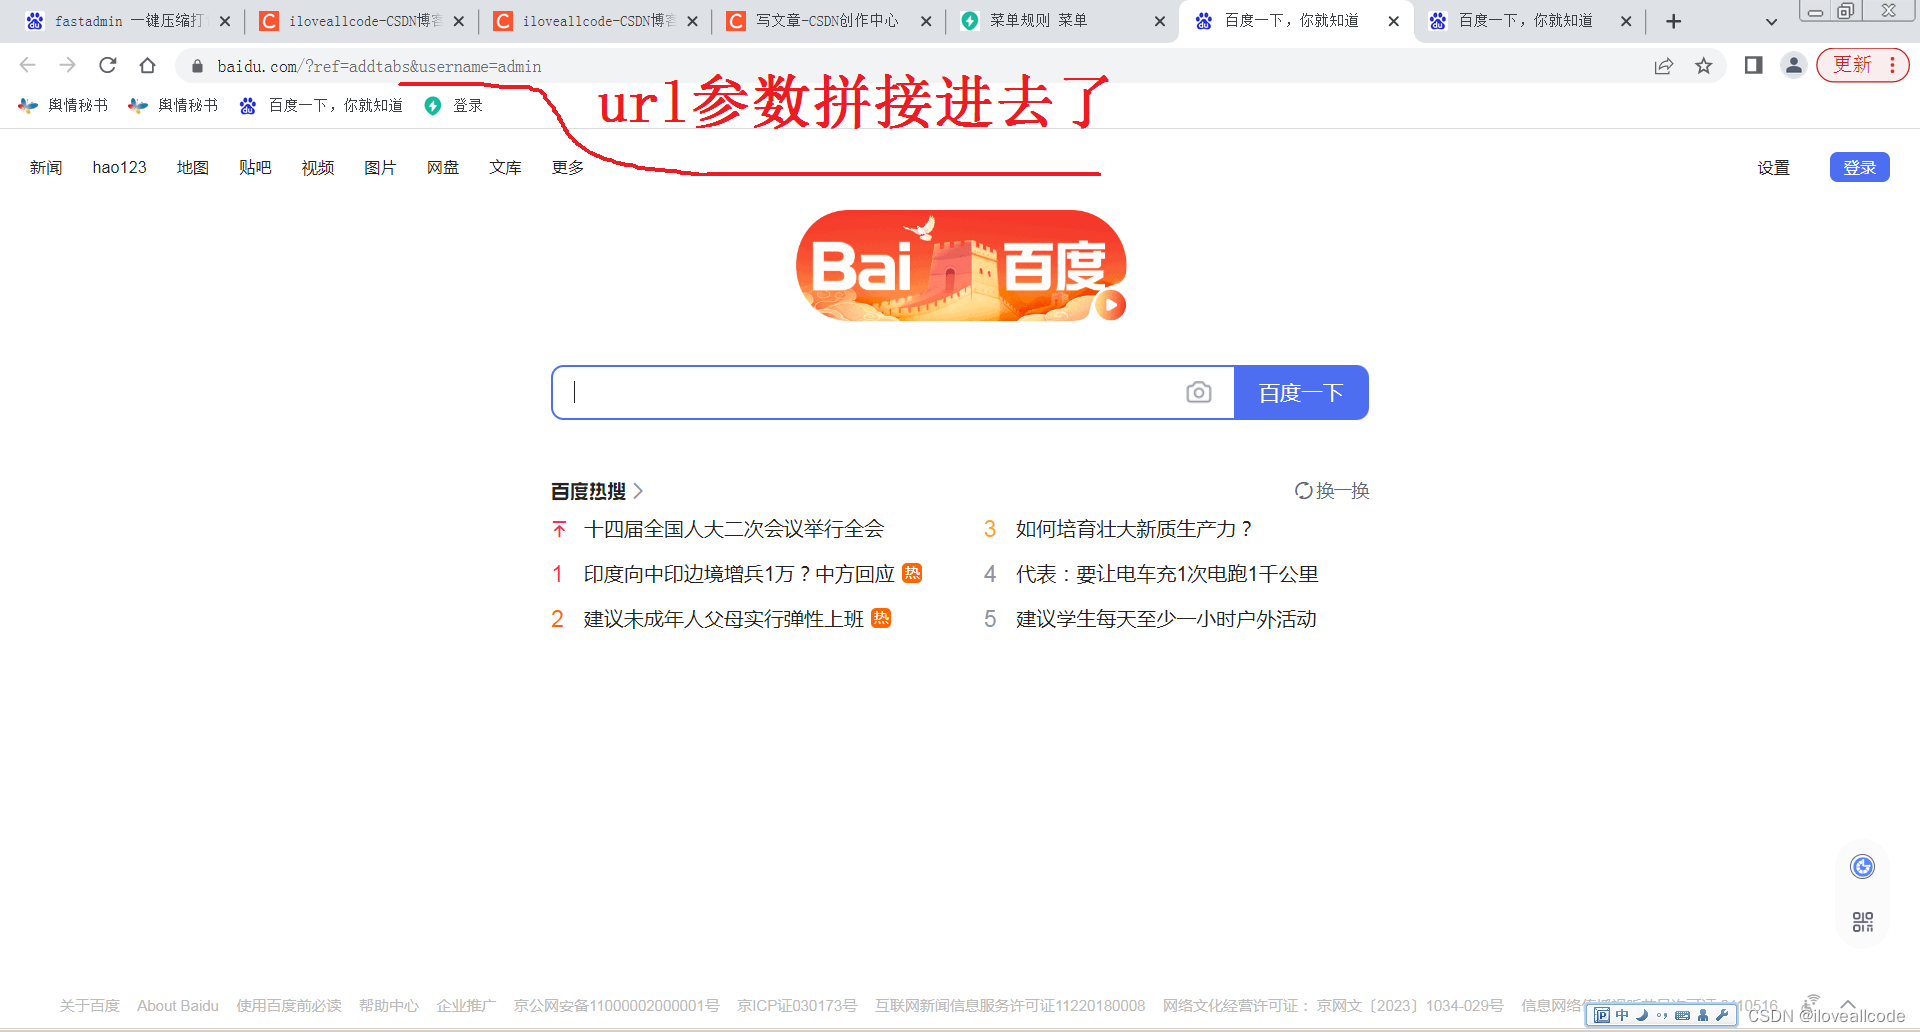The width and height of the screenshot is (1920, 1032).
Task: Open the 网盘 navigation link
Action: 443,167
